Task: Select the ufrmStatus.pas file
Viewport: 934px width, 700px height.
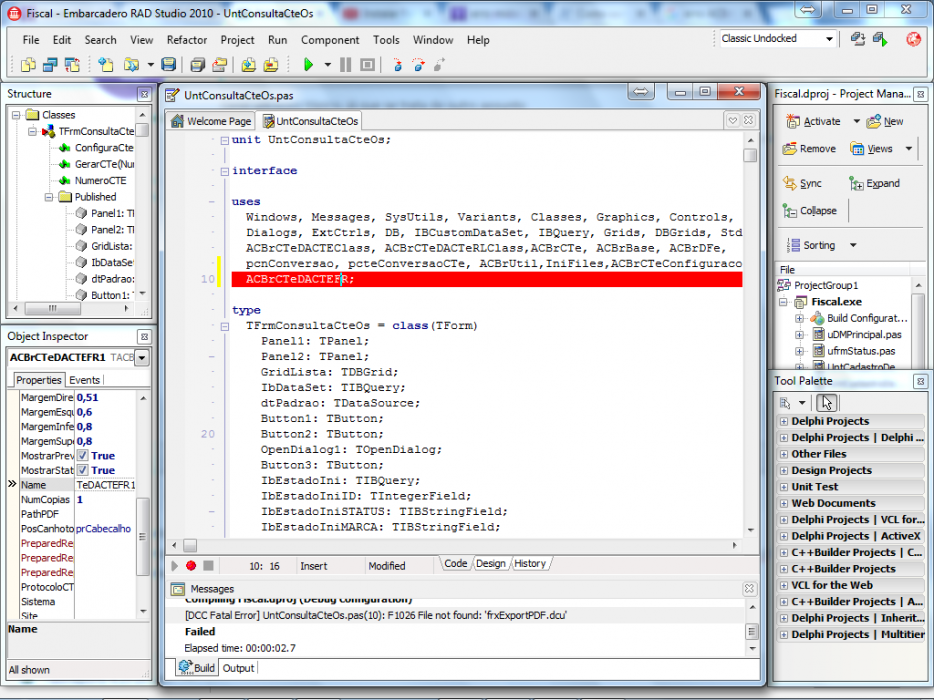Action: (861, 351)
